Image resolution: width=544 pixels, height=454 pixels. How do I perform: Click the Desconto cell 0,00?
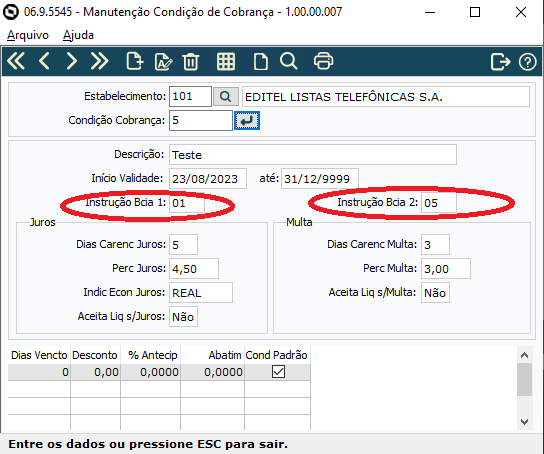95,372
